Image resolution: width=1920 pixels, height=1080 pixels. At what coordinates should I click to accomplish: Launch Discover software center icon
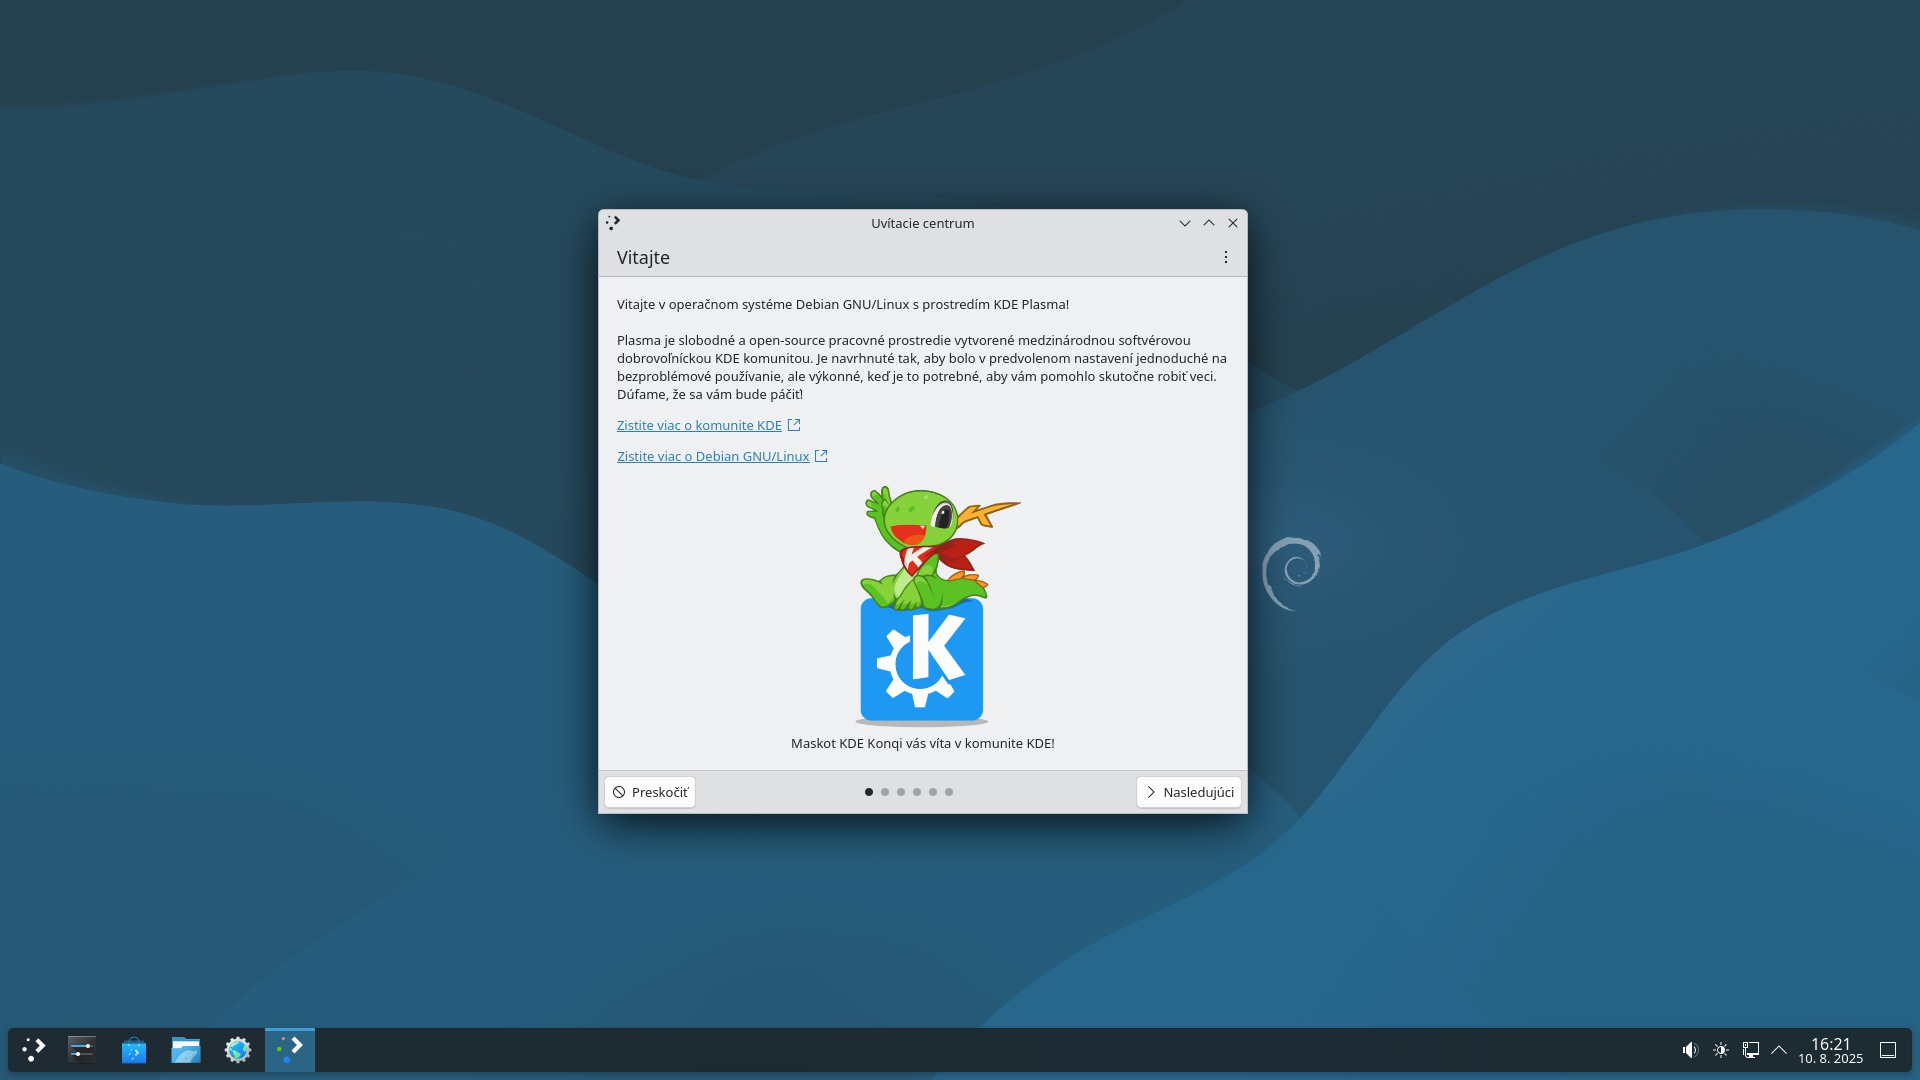pyautogui.click(x=134, y=1050)
